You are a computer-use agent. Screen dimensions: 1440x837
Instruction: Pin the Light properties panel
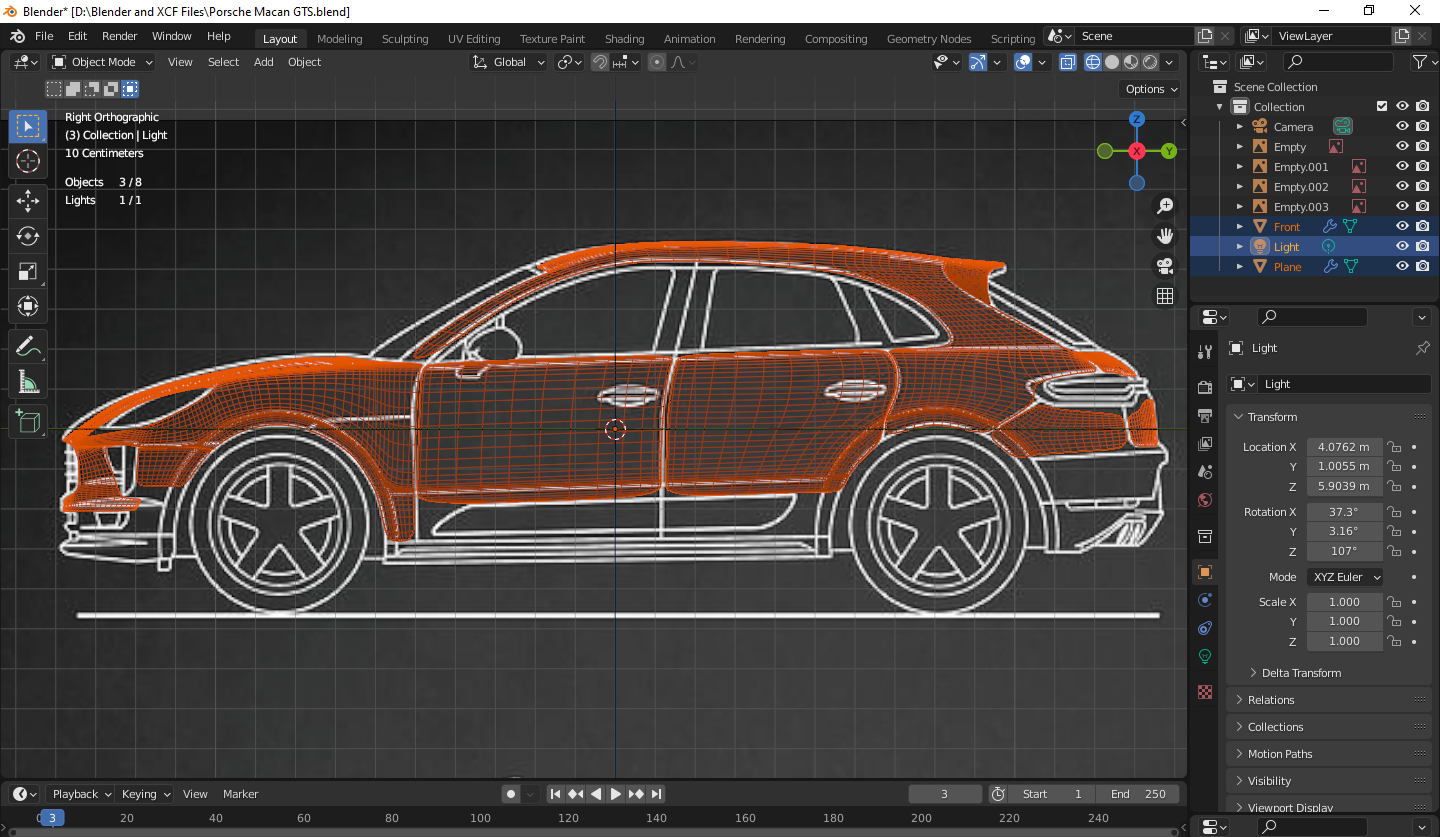tap(1422, 348)
